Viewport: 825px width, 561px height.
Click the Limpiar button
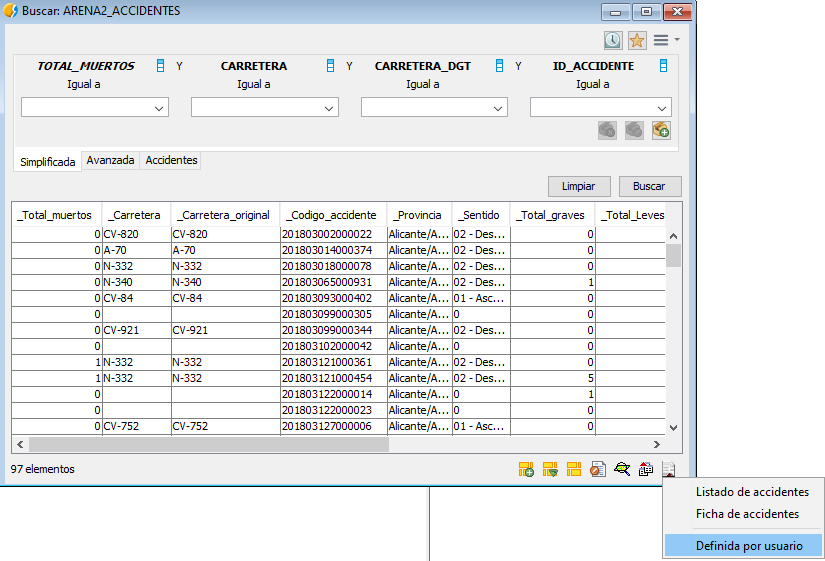point(579,186)
